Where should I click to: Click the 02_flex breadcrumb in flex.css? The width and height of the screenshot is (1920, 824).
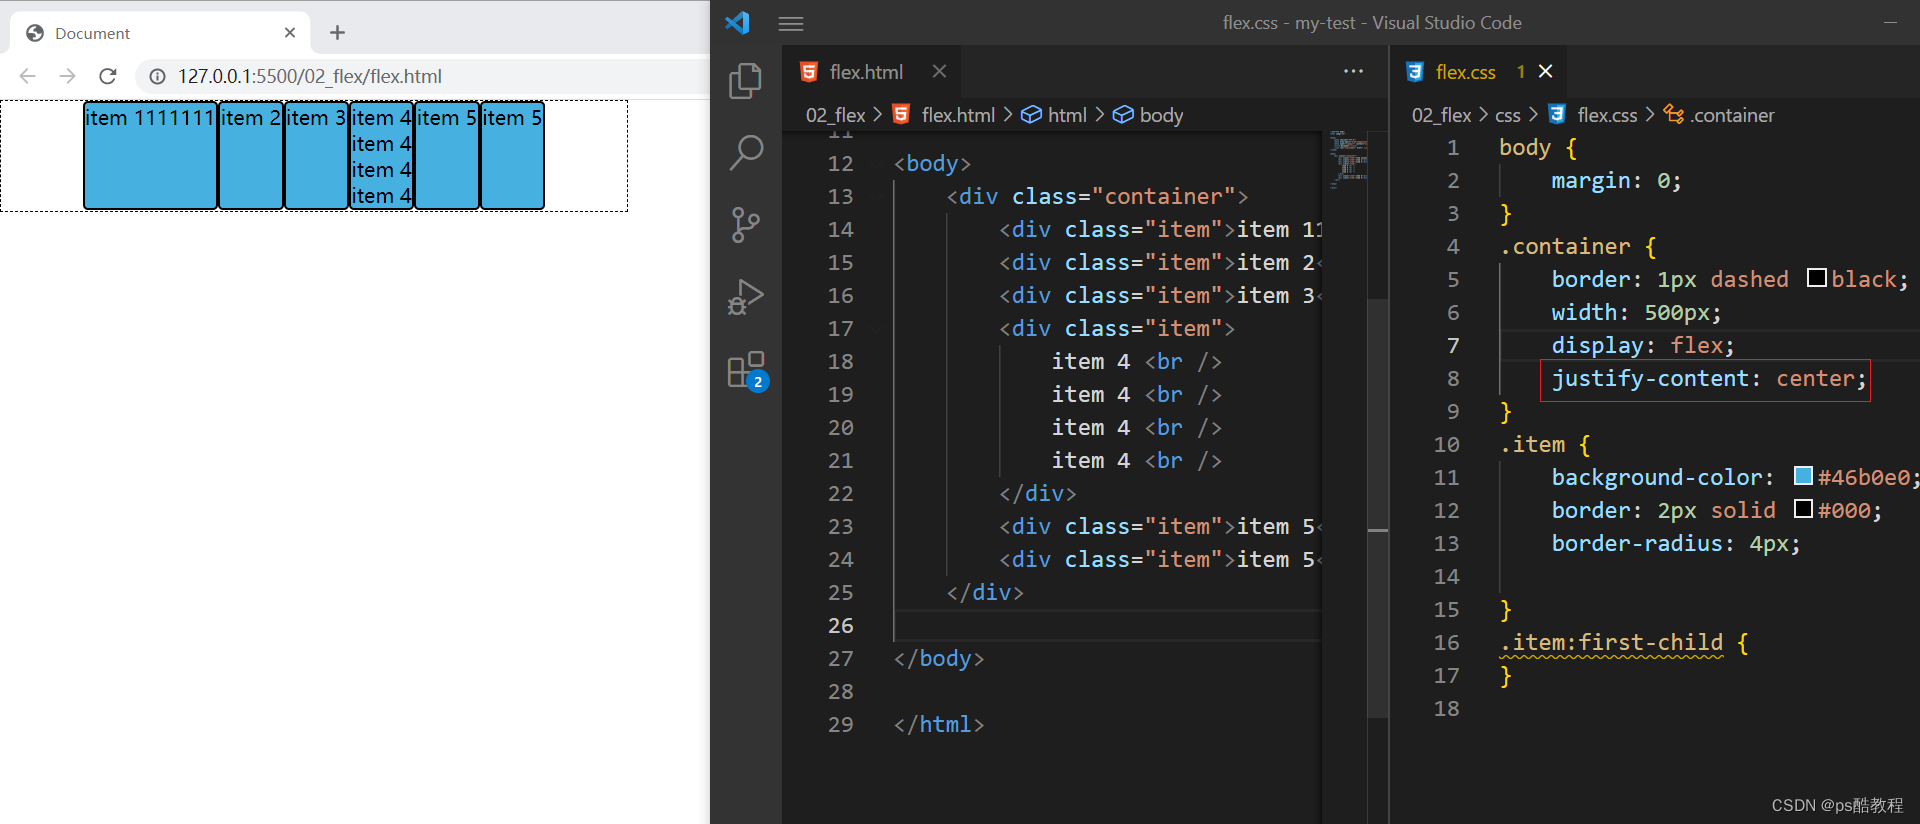[1441, 115]
